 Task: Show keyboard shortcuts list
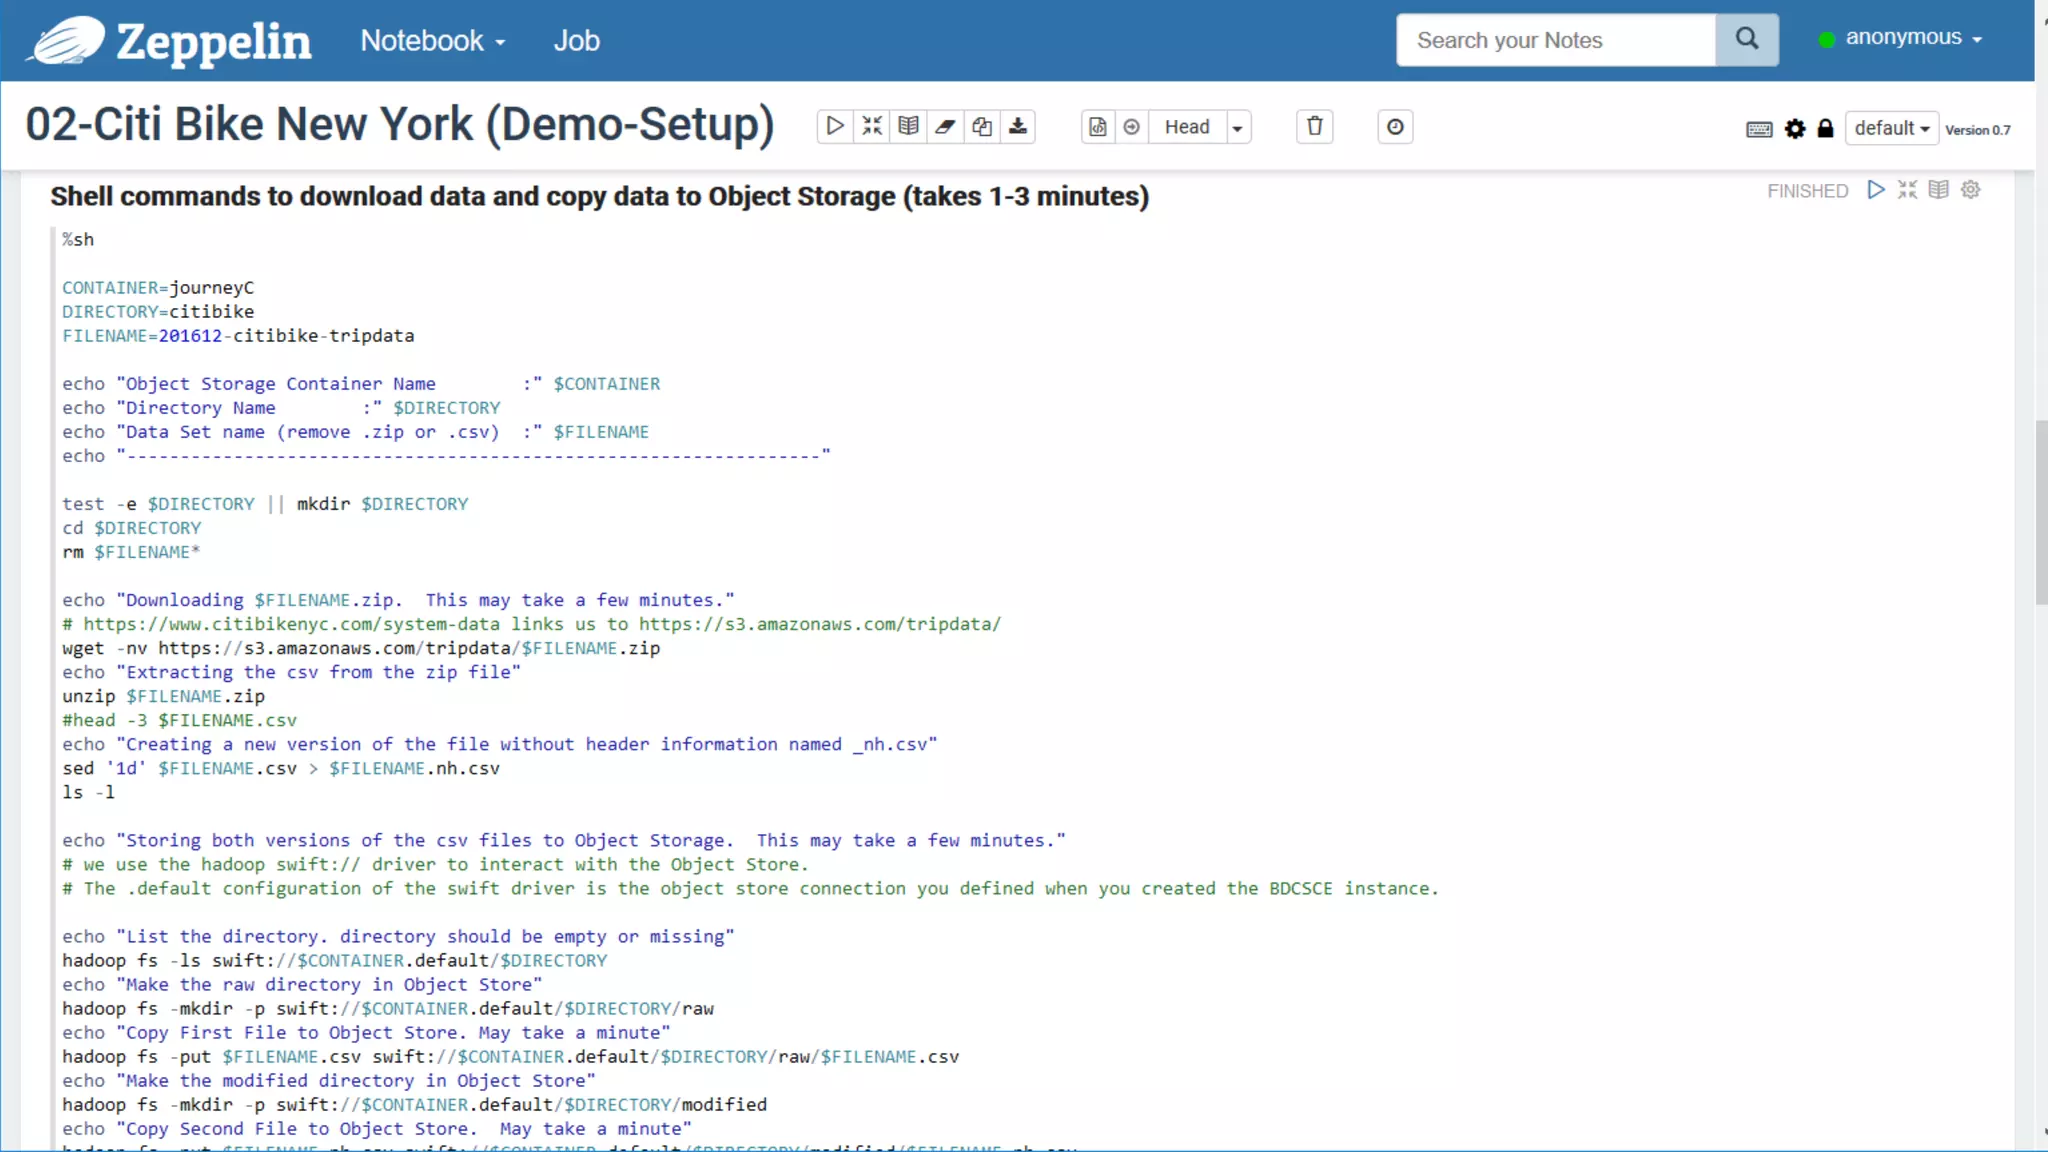click(x=1759, y=129)
